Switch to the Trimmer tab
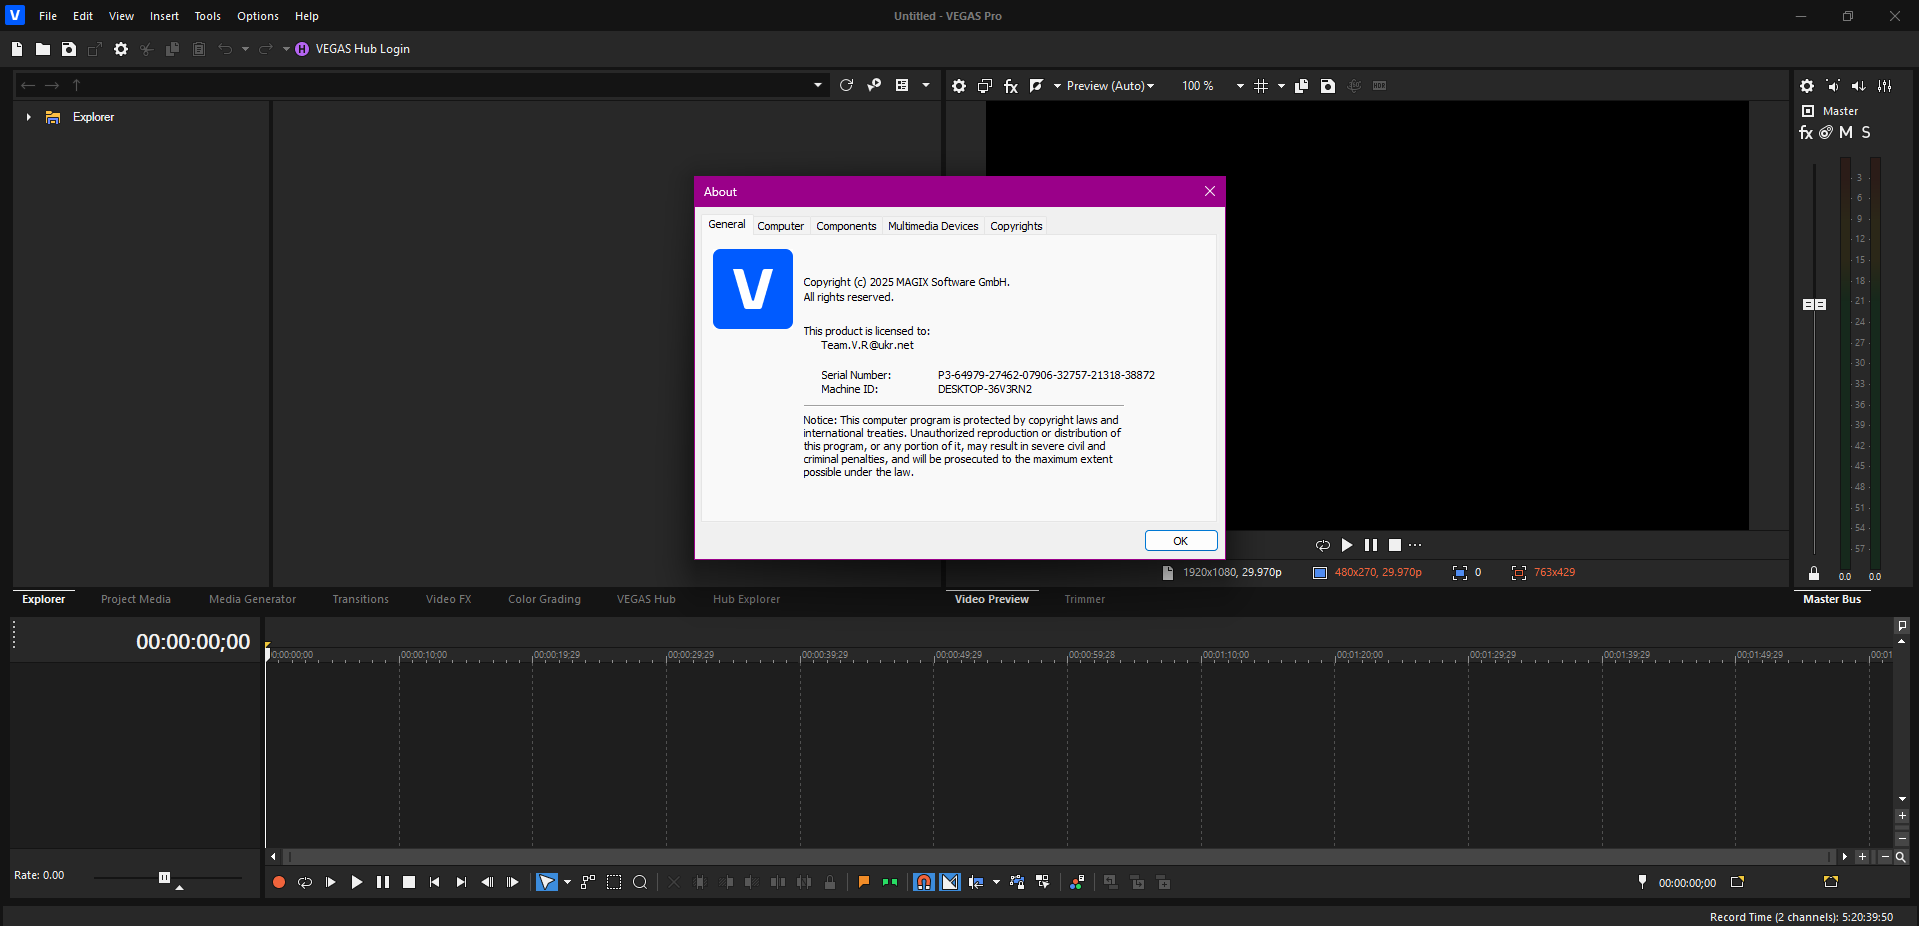 tap(1085, 599)
